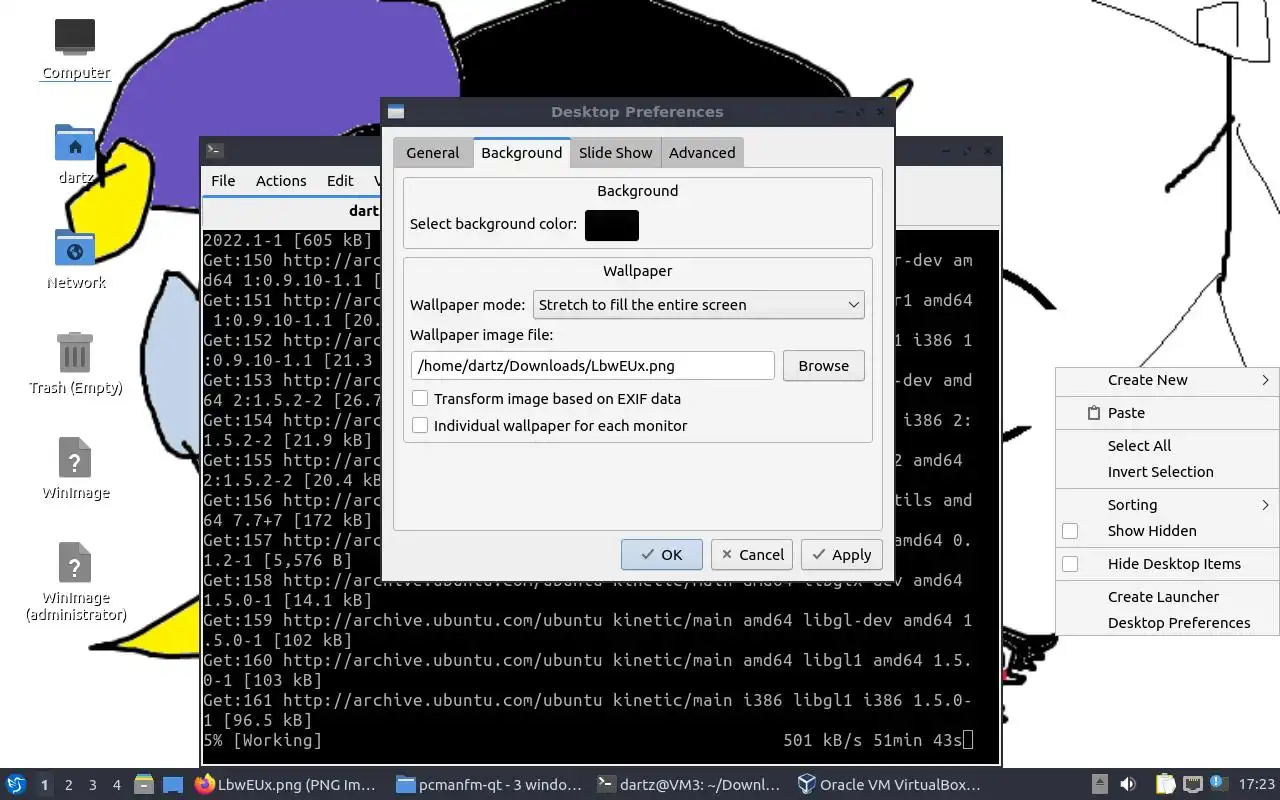Open the file manager launcher in the panel
Screen dimensions: 1280x800
coord(144,785)
